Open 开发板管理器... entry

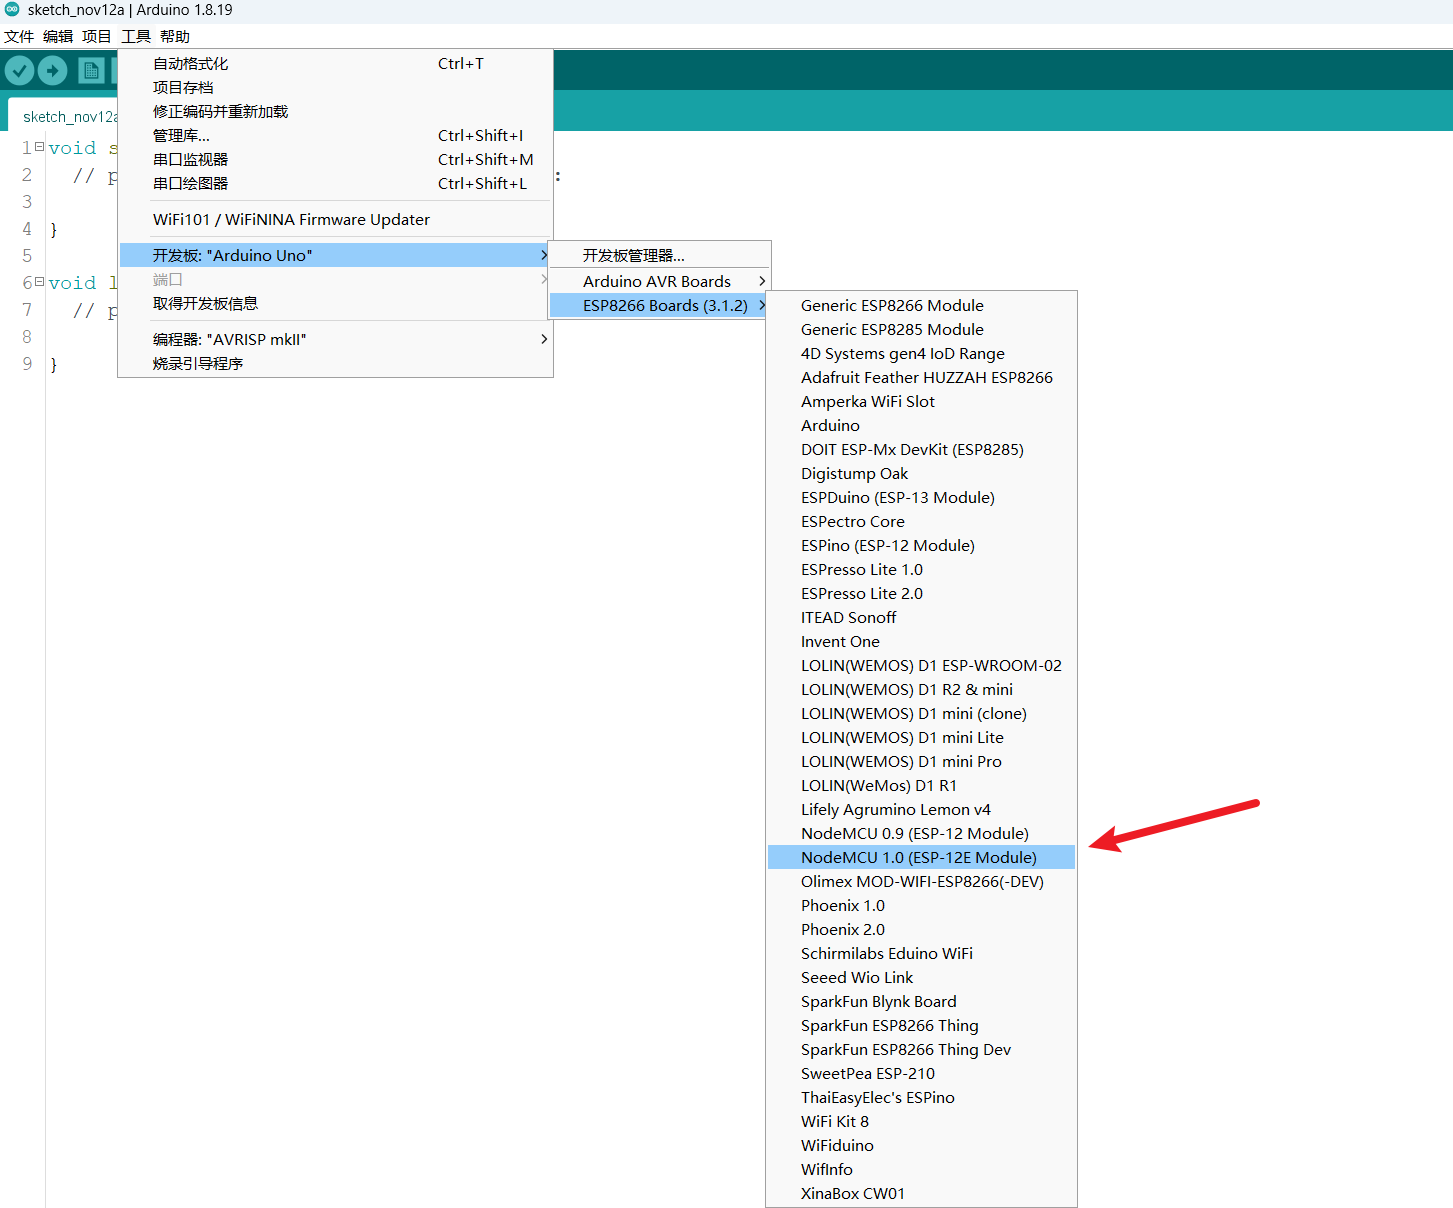pos(660,255)
